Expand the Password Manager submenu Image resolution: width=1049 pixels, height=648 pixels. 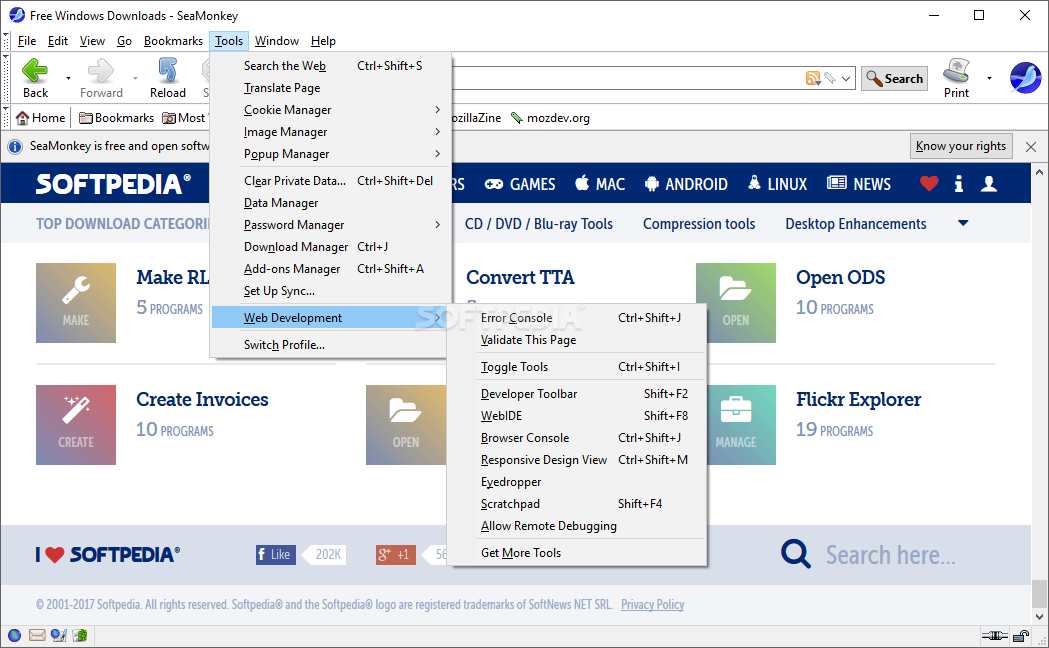pyautogui.click(x=330, y=225)
